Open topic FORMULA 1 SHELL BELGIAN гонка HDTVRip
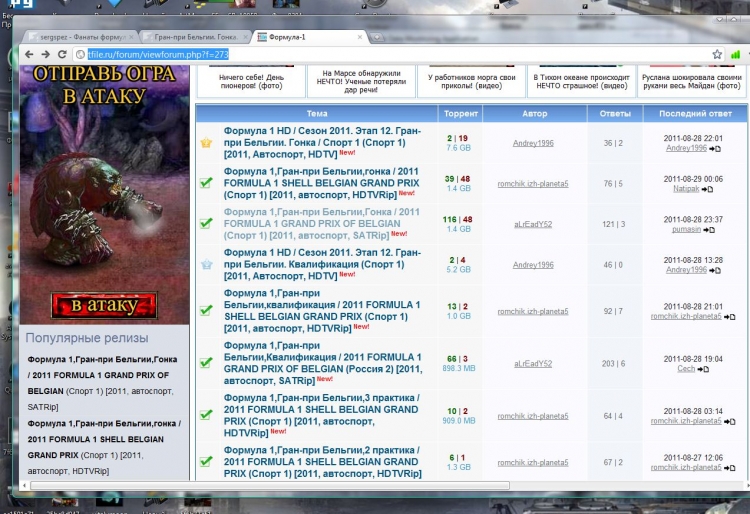Image resolution: width=750 pixels, height=514 pixels. tap(321, 183)
